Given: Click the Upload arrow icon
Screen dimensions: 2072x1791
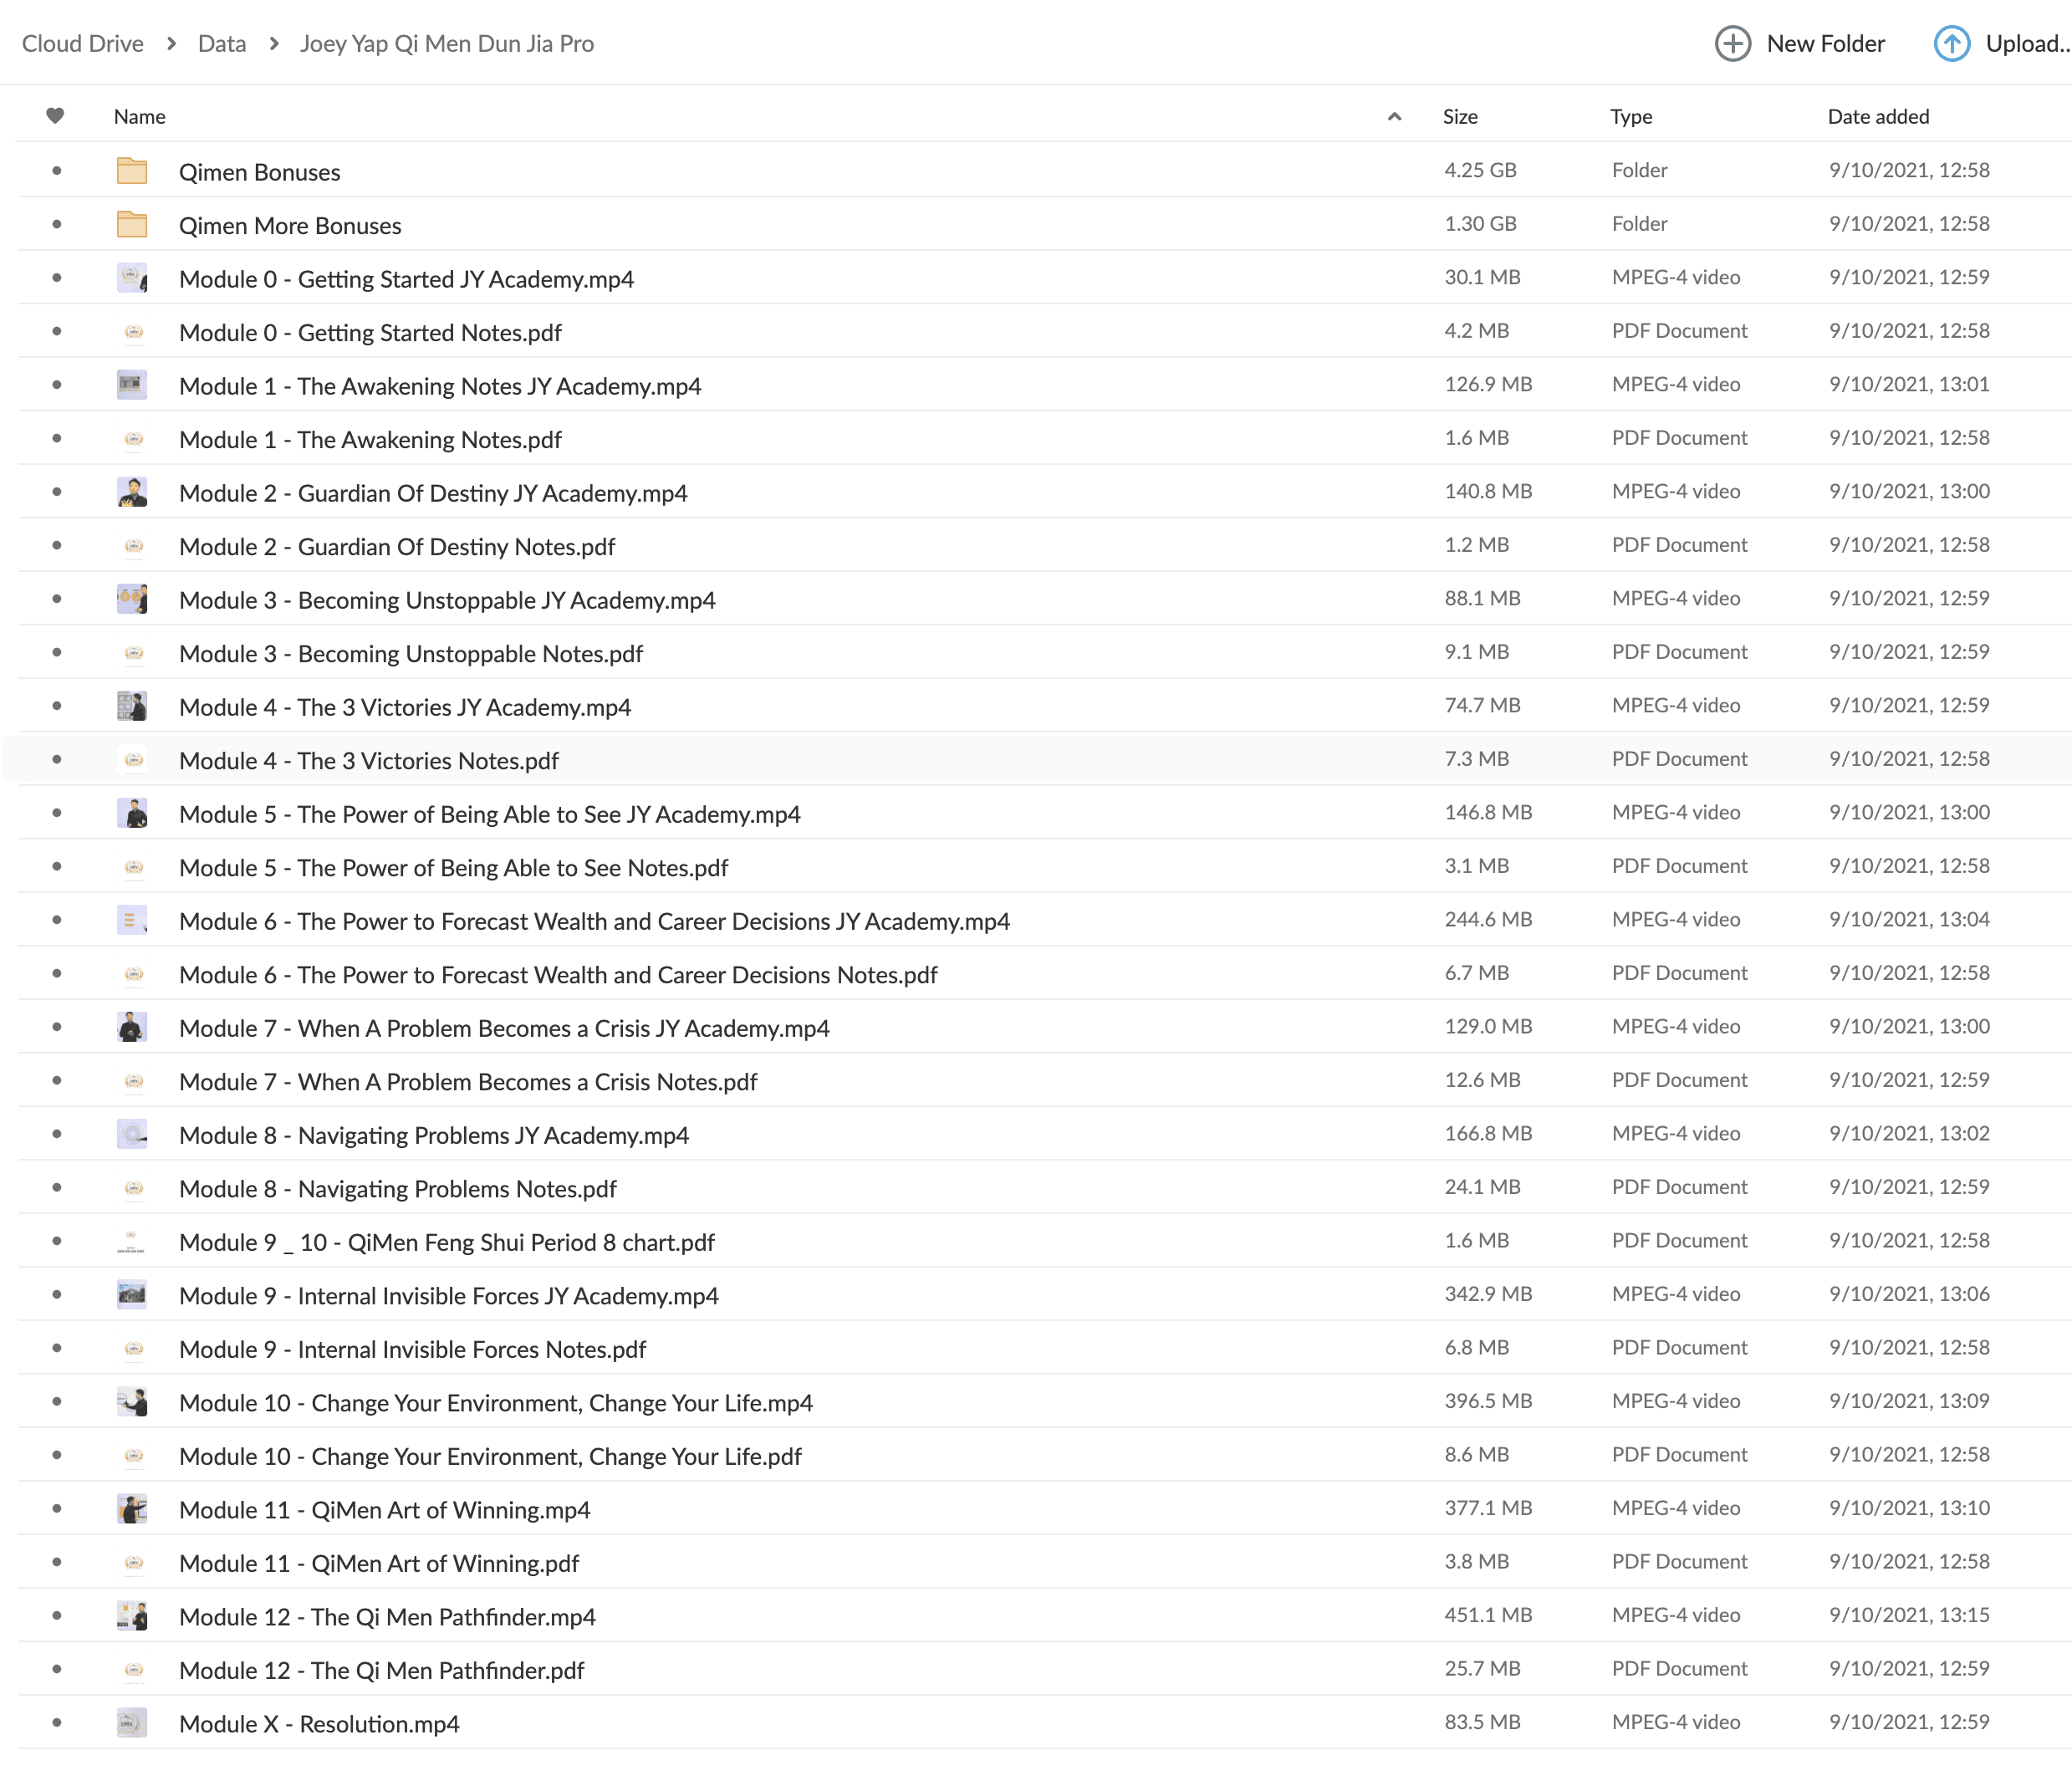Looking at the screenshot, I should (x=1951, y=44).
